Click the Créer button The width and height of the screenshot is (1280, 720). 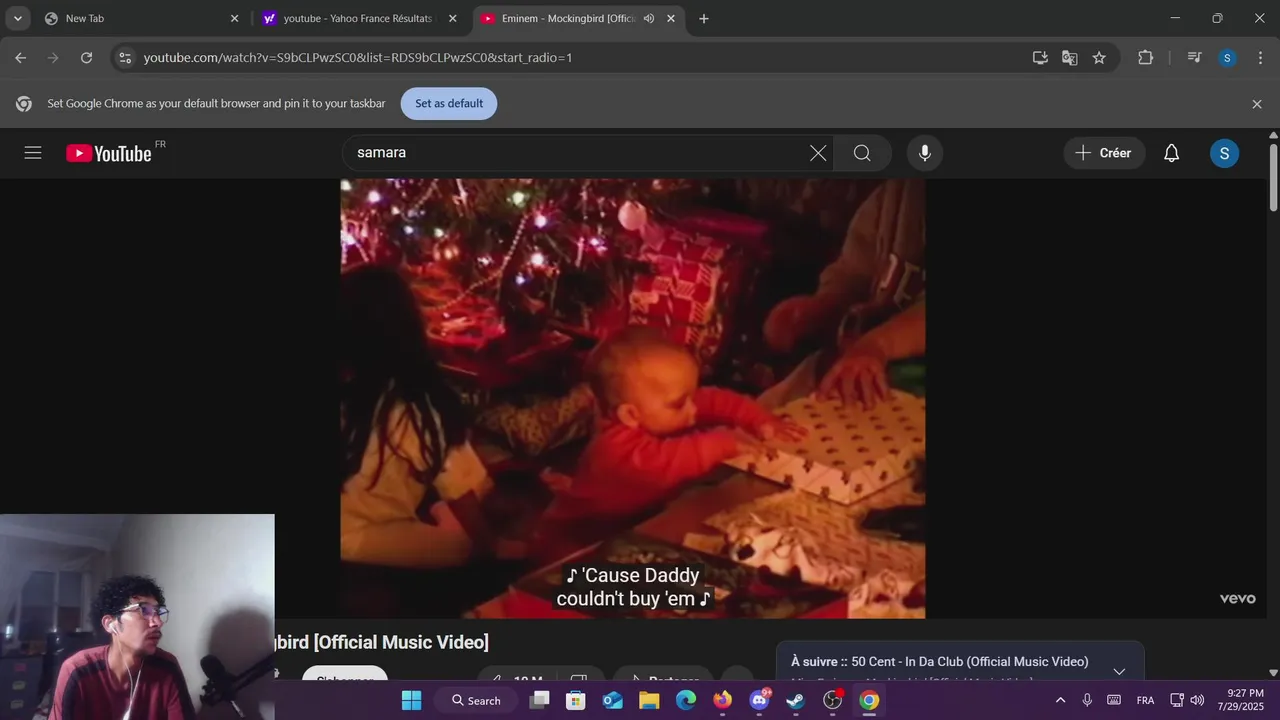[1104, 153]
